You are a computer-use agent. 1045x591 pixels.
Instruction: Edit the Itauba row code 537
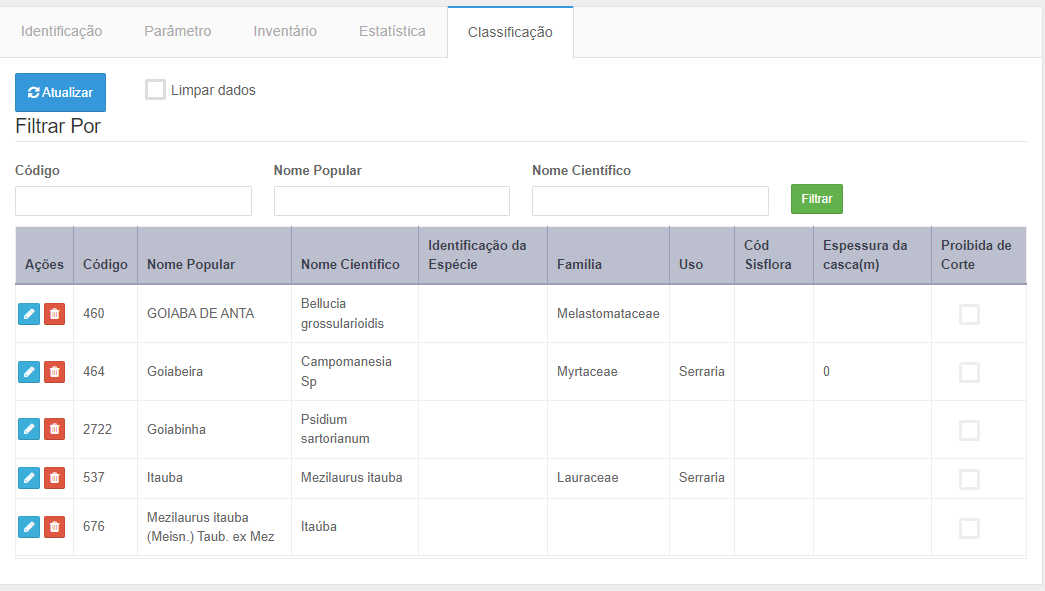pos(29,478)
